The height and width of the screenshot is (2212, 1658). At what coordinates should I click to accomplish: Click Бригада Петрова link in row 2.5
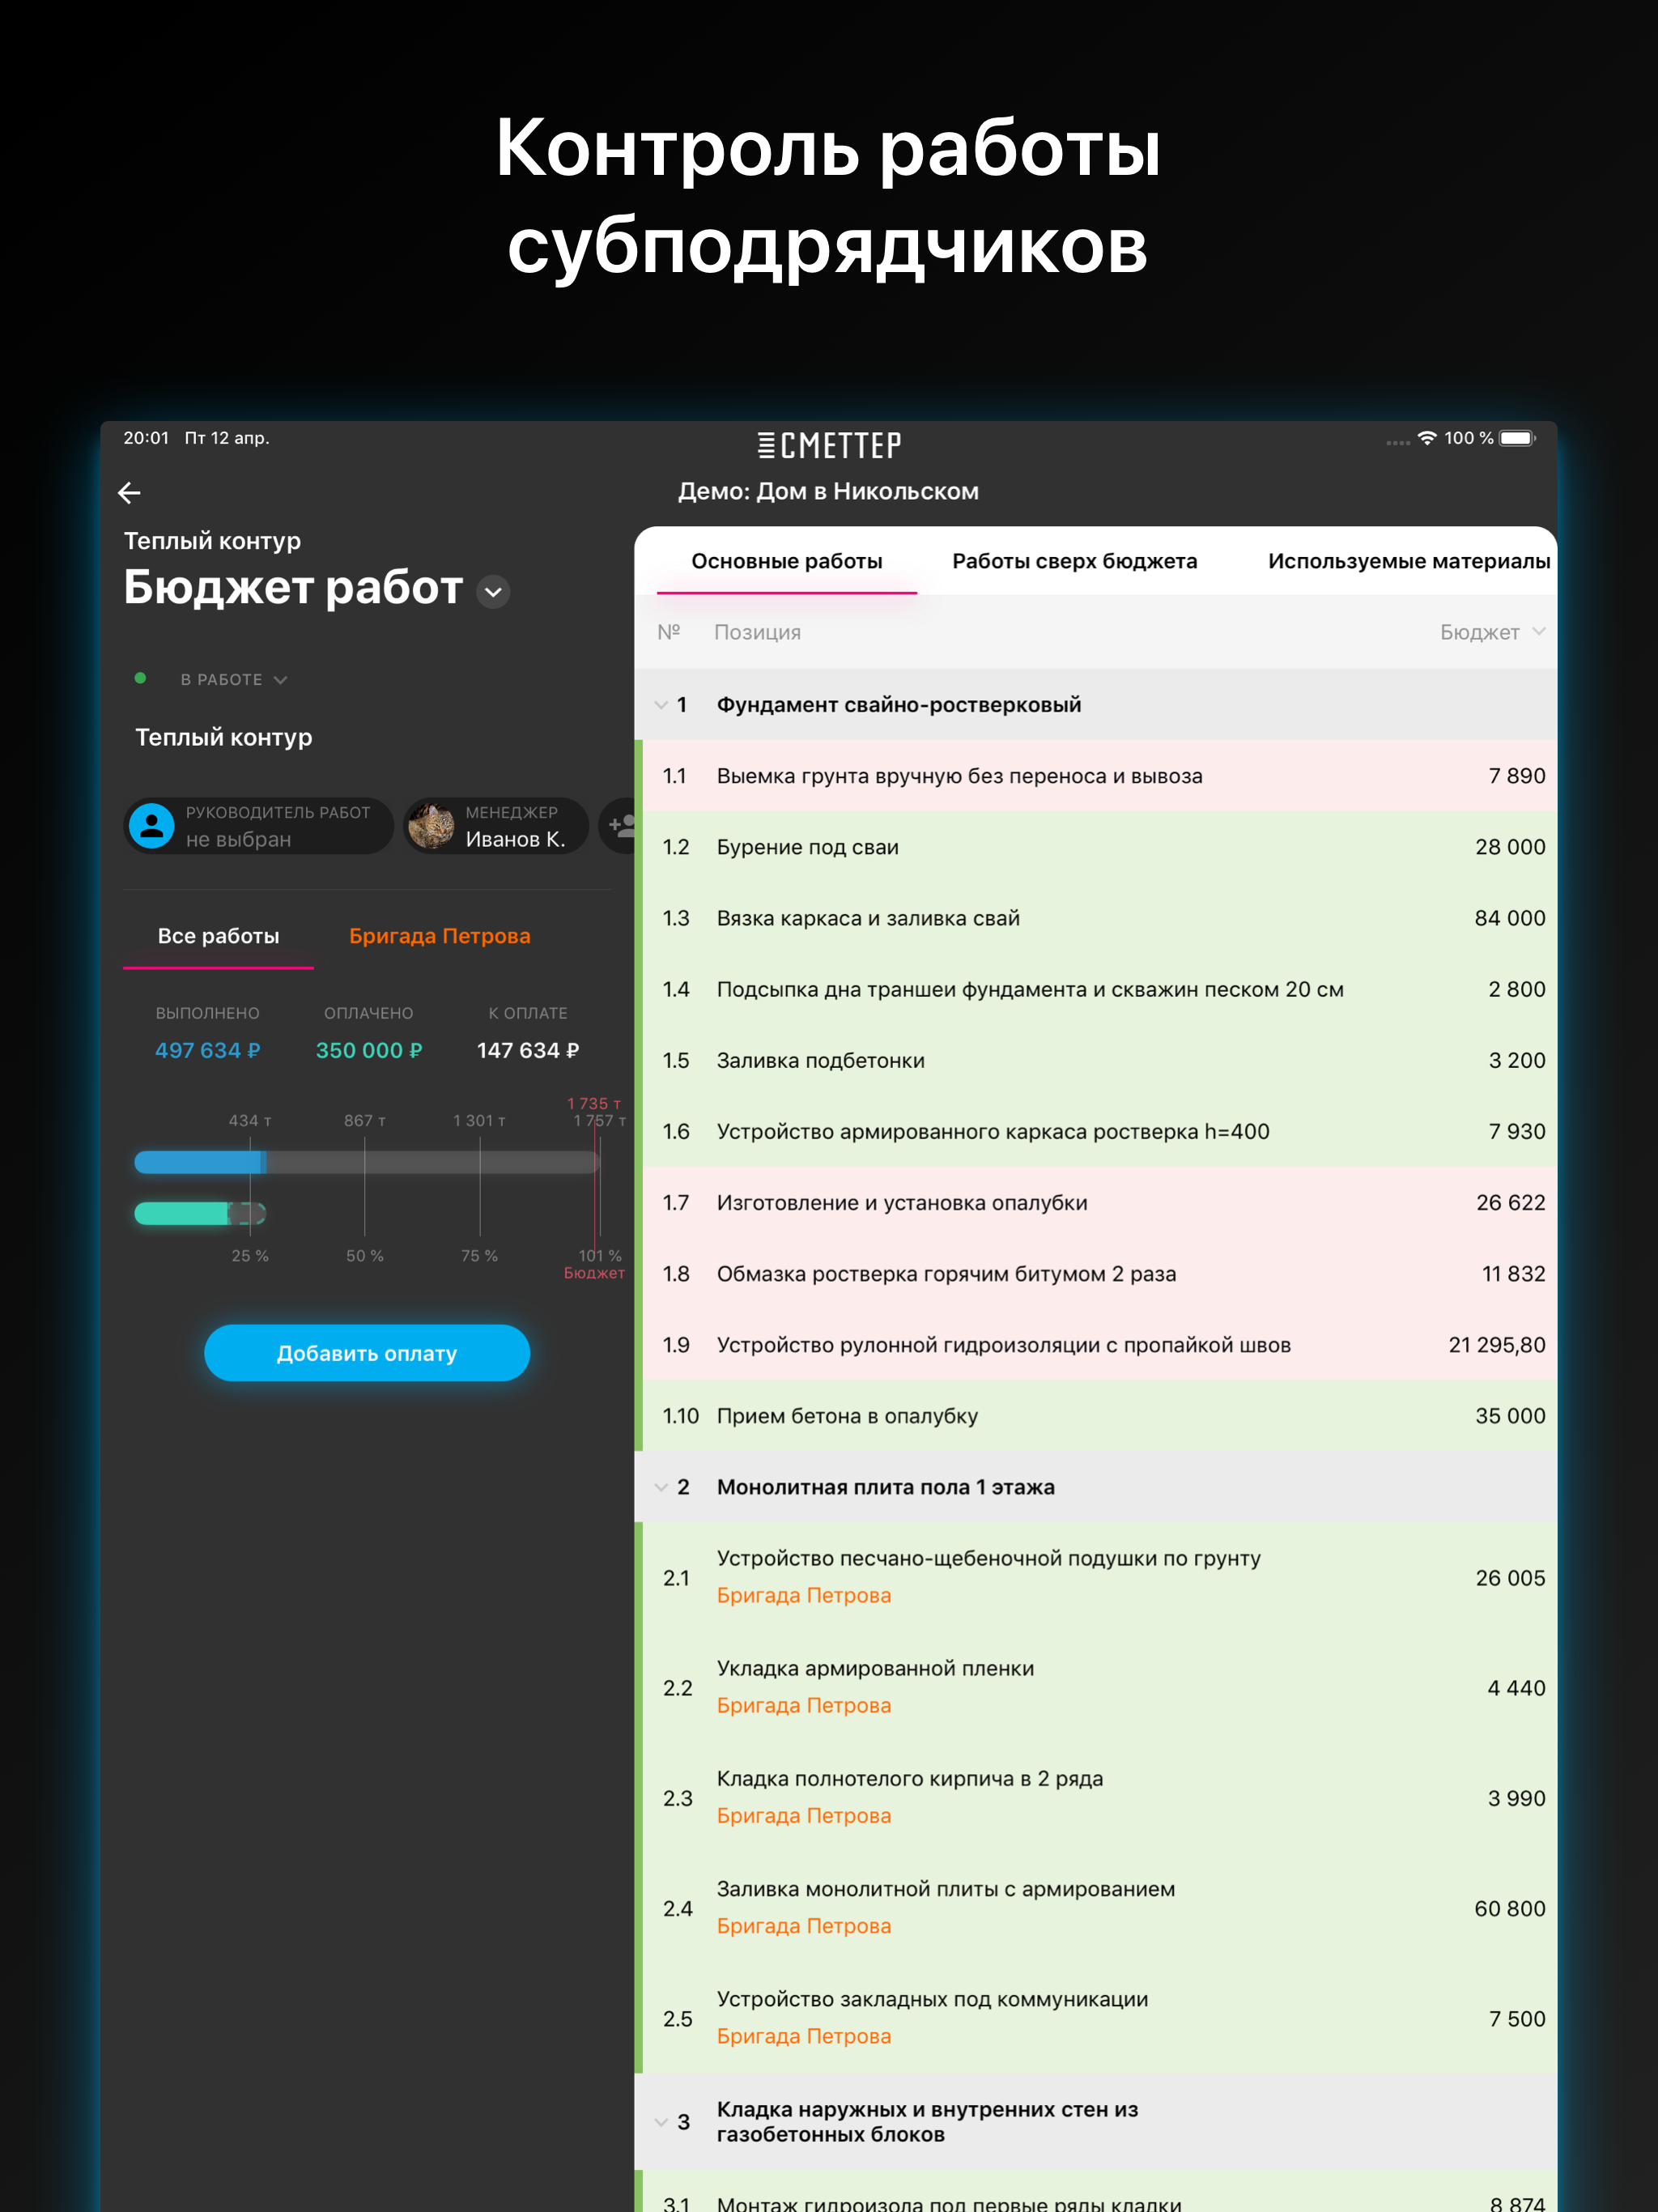click(x=803, y=2036)
